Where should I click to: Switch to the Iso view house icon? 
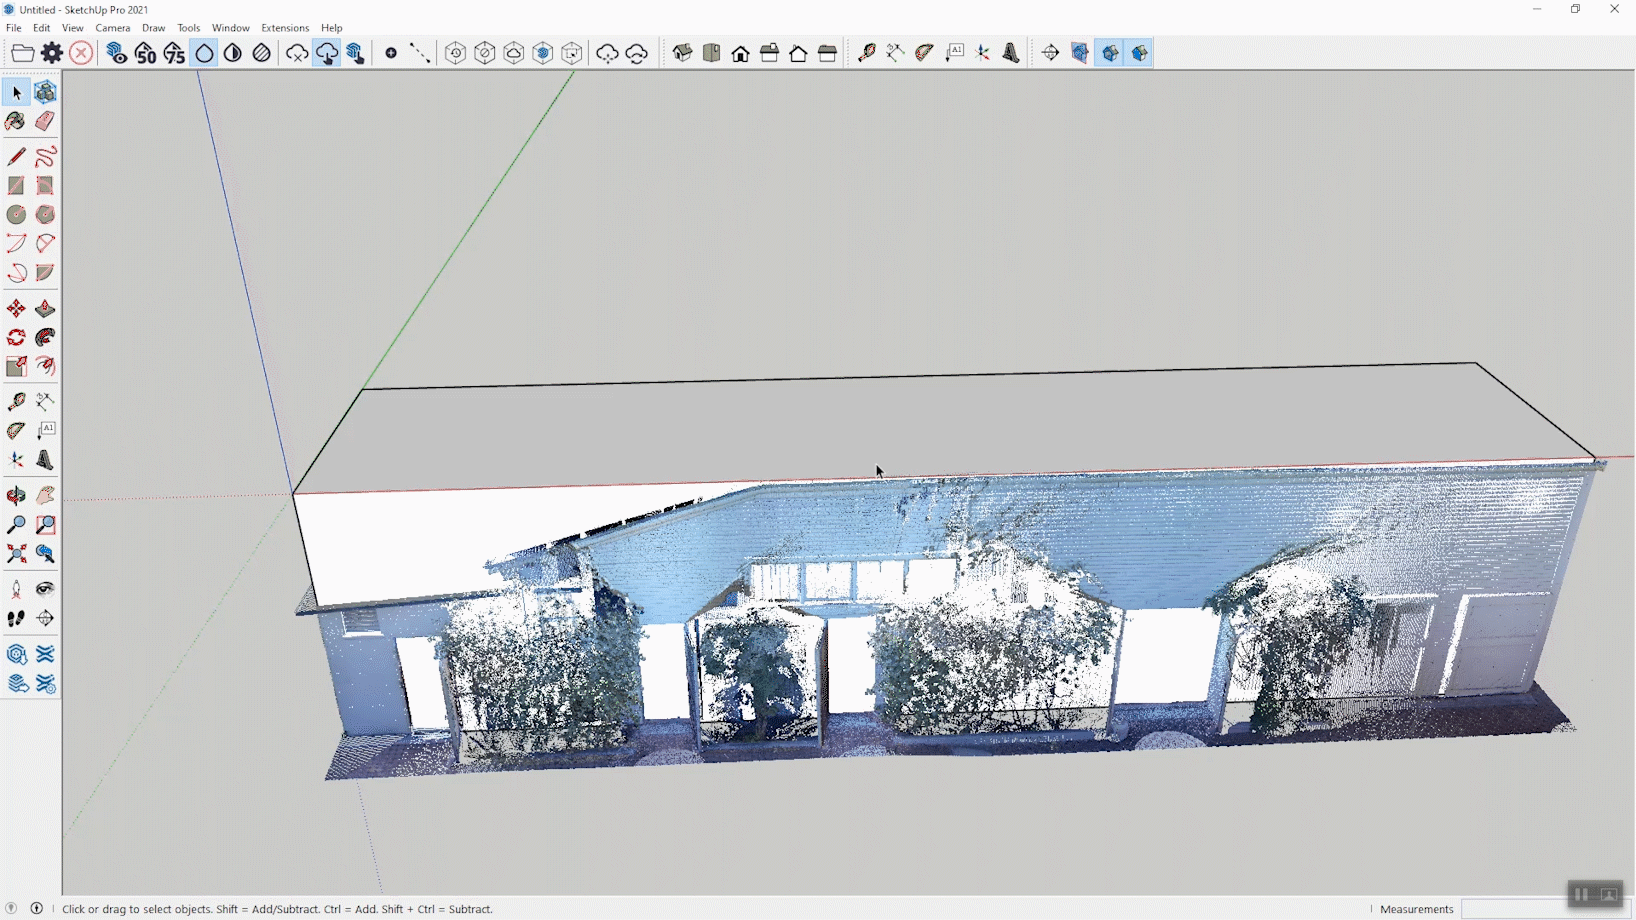(683, 53)
